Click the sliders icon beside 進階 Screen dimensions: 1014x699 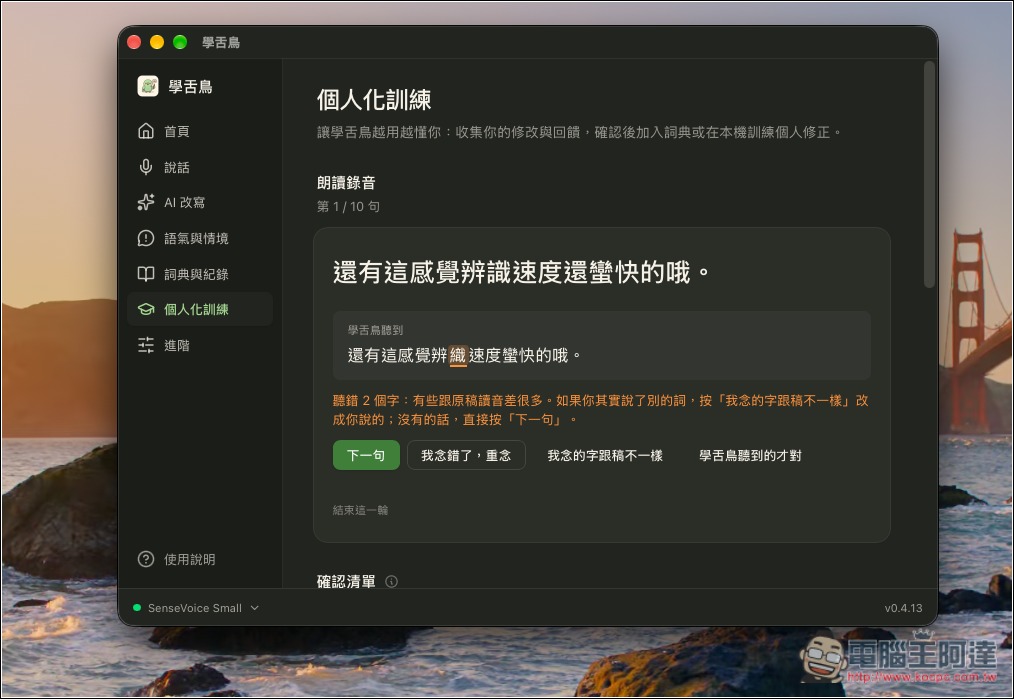[x=146, y=345]
